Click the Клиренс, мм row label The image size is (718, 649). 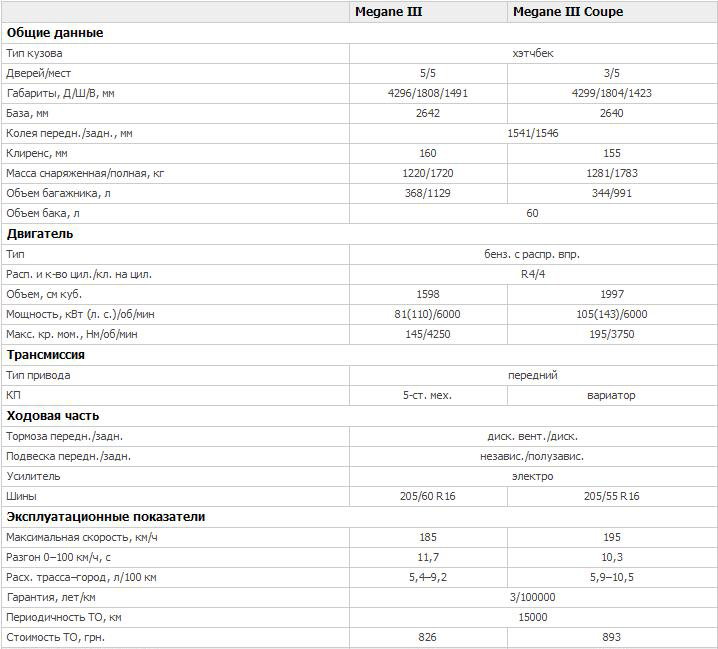click(37, 153)
